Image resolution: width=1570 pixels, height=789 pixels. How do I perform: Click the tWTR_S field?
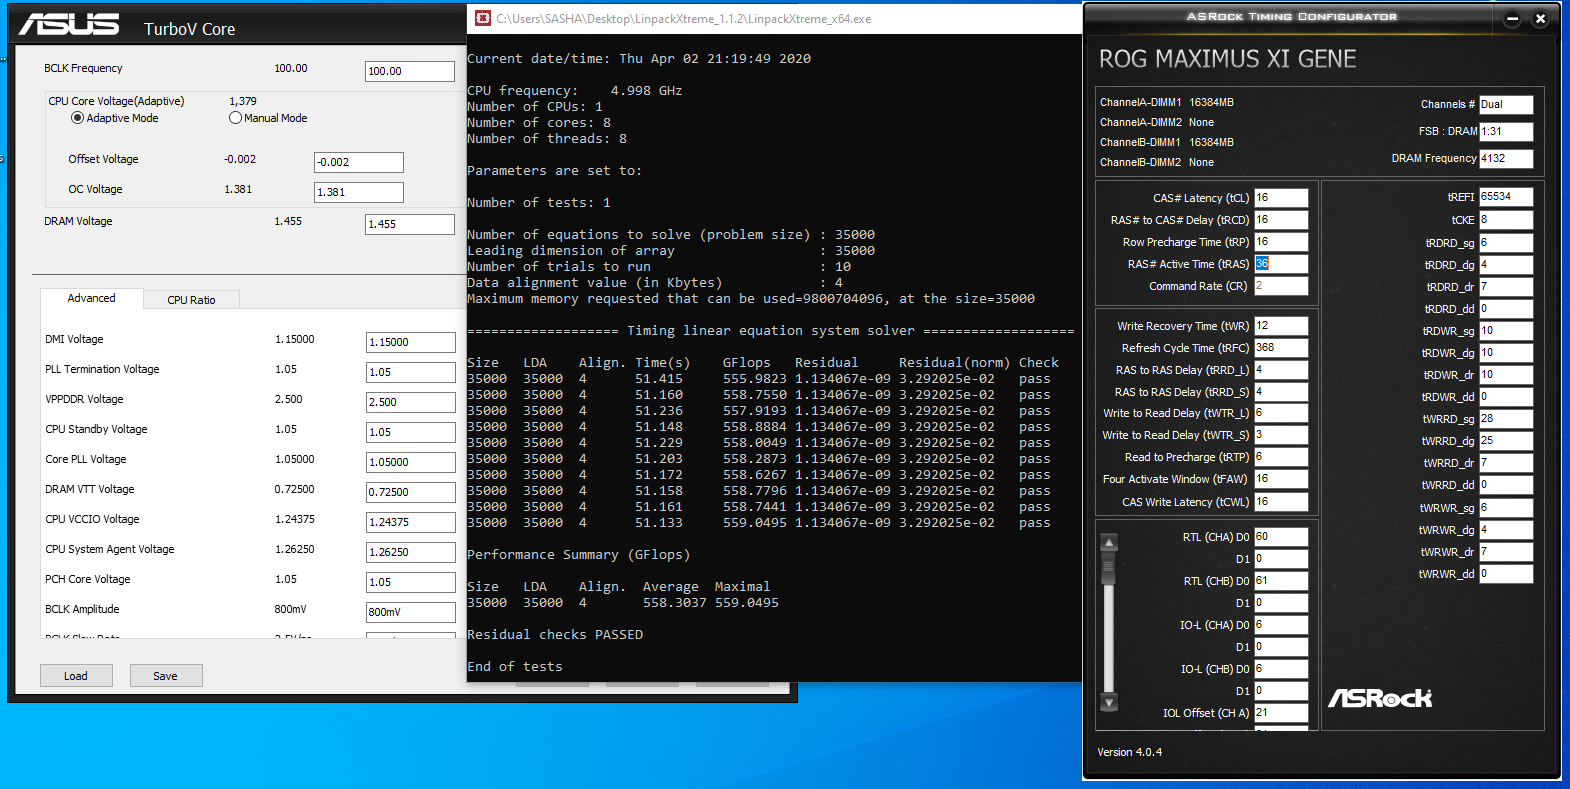1281,435
